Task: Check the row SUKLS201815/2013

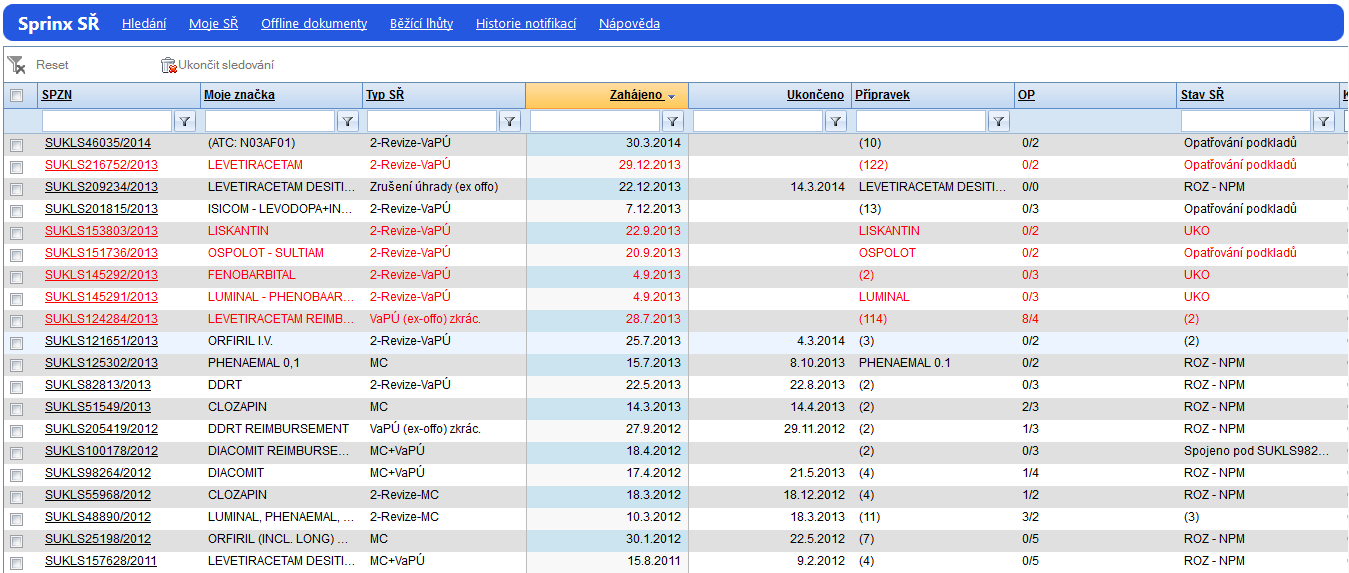Action: point(16,211)
